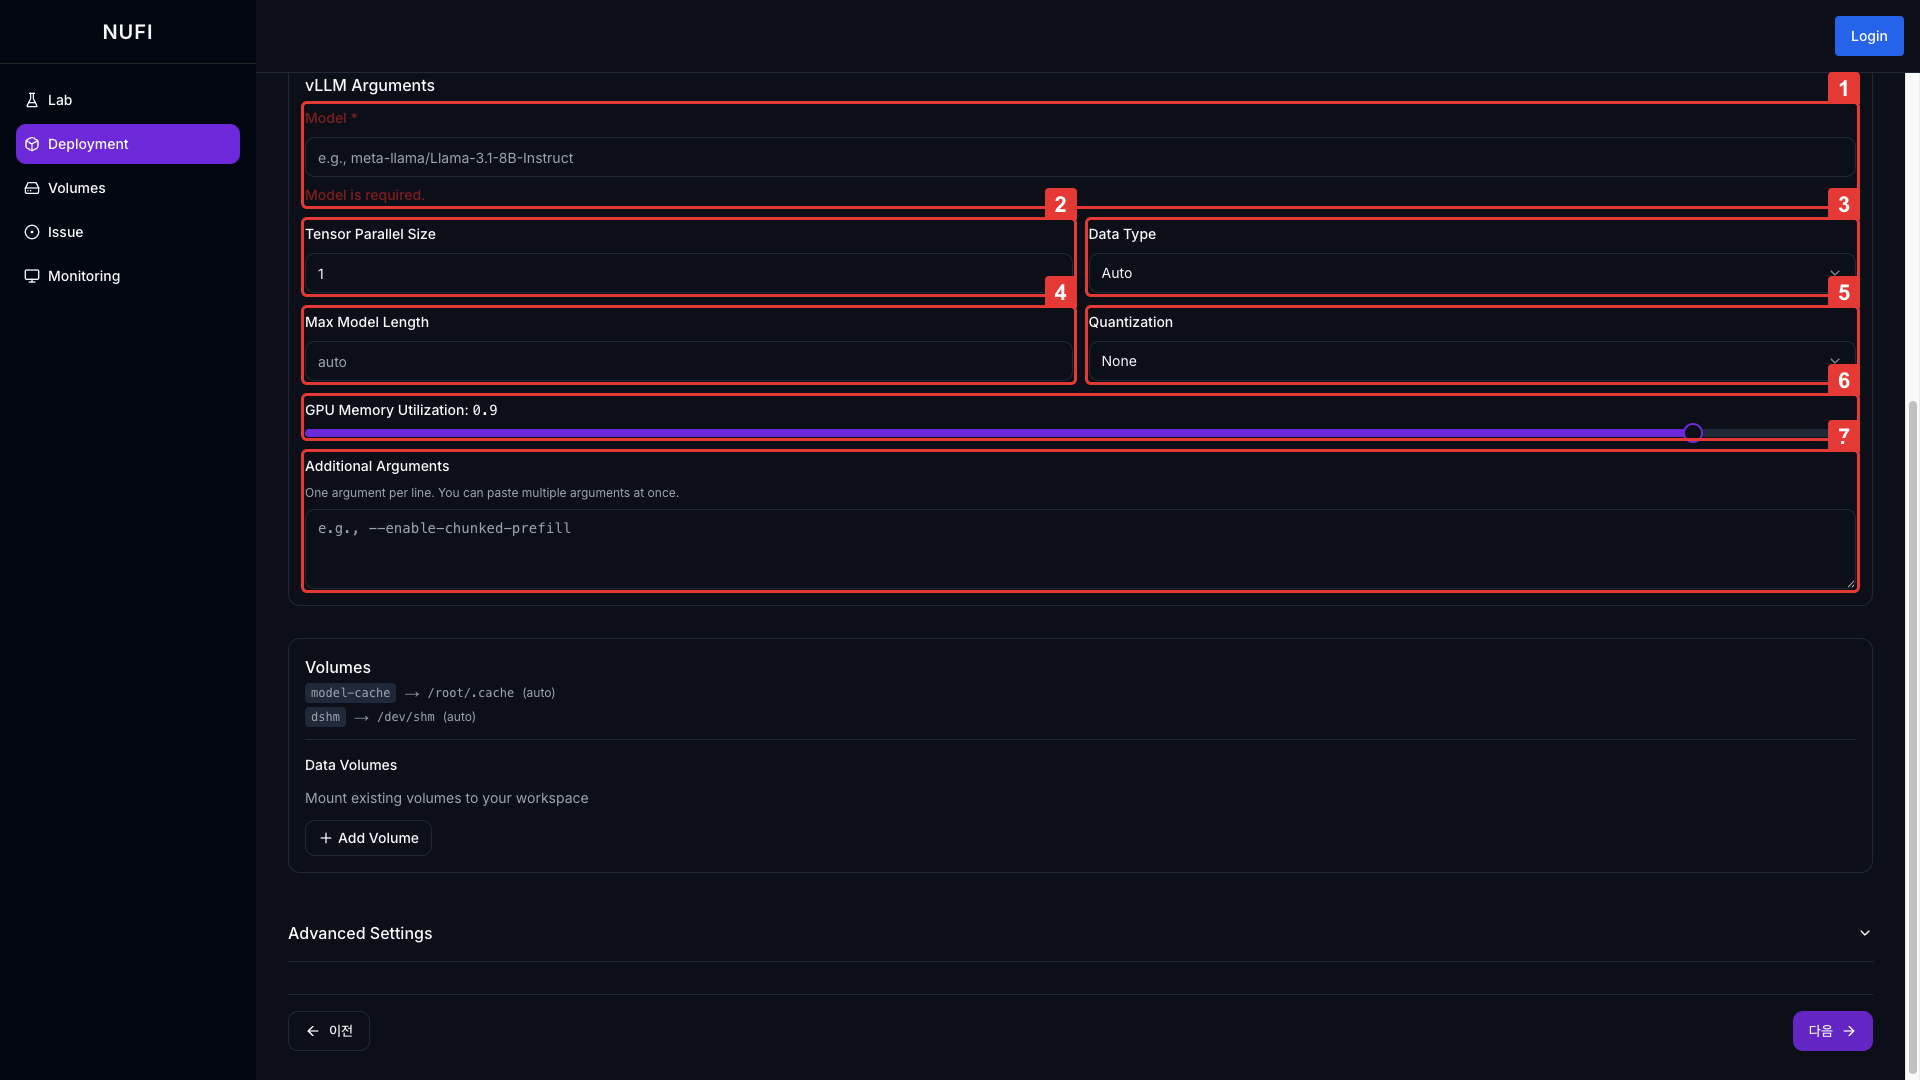Click the Issue circle icon
Viewport: 1920px width, 1080px height.
point(32,232)
